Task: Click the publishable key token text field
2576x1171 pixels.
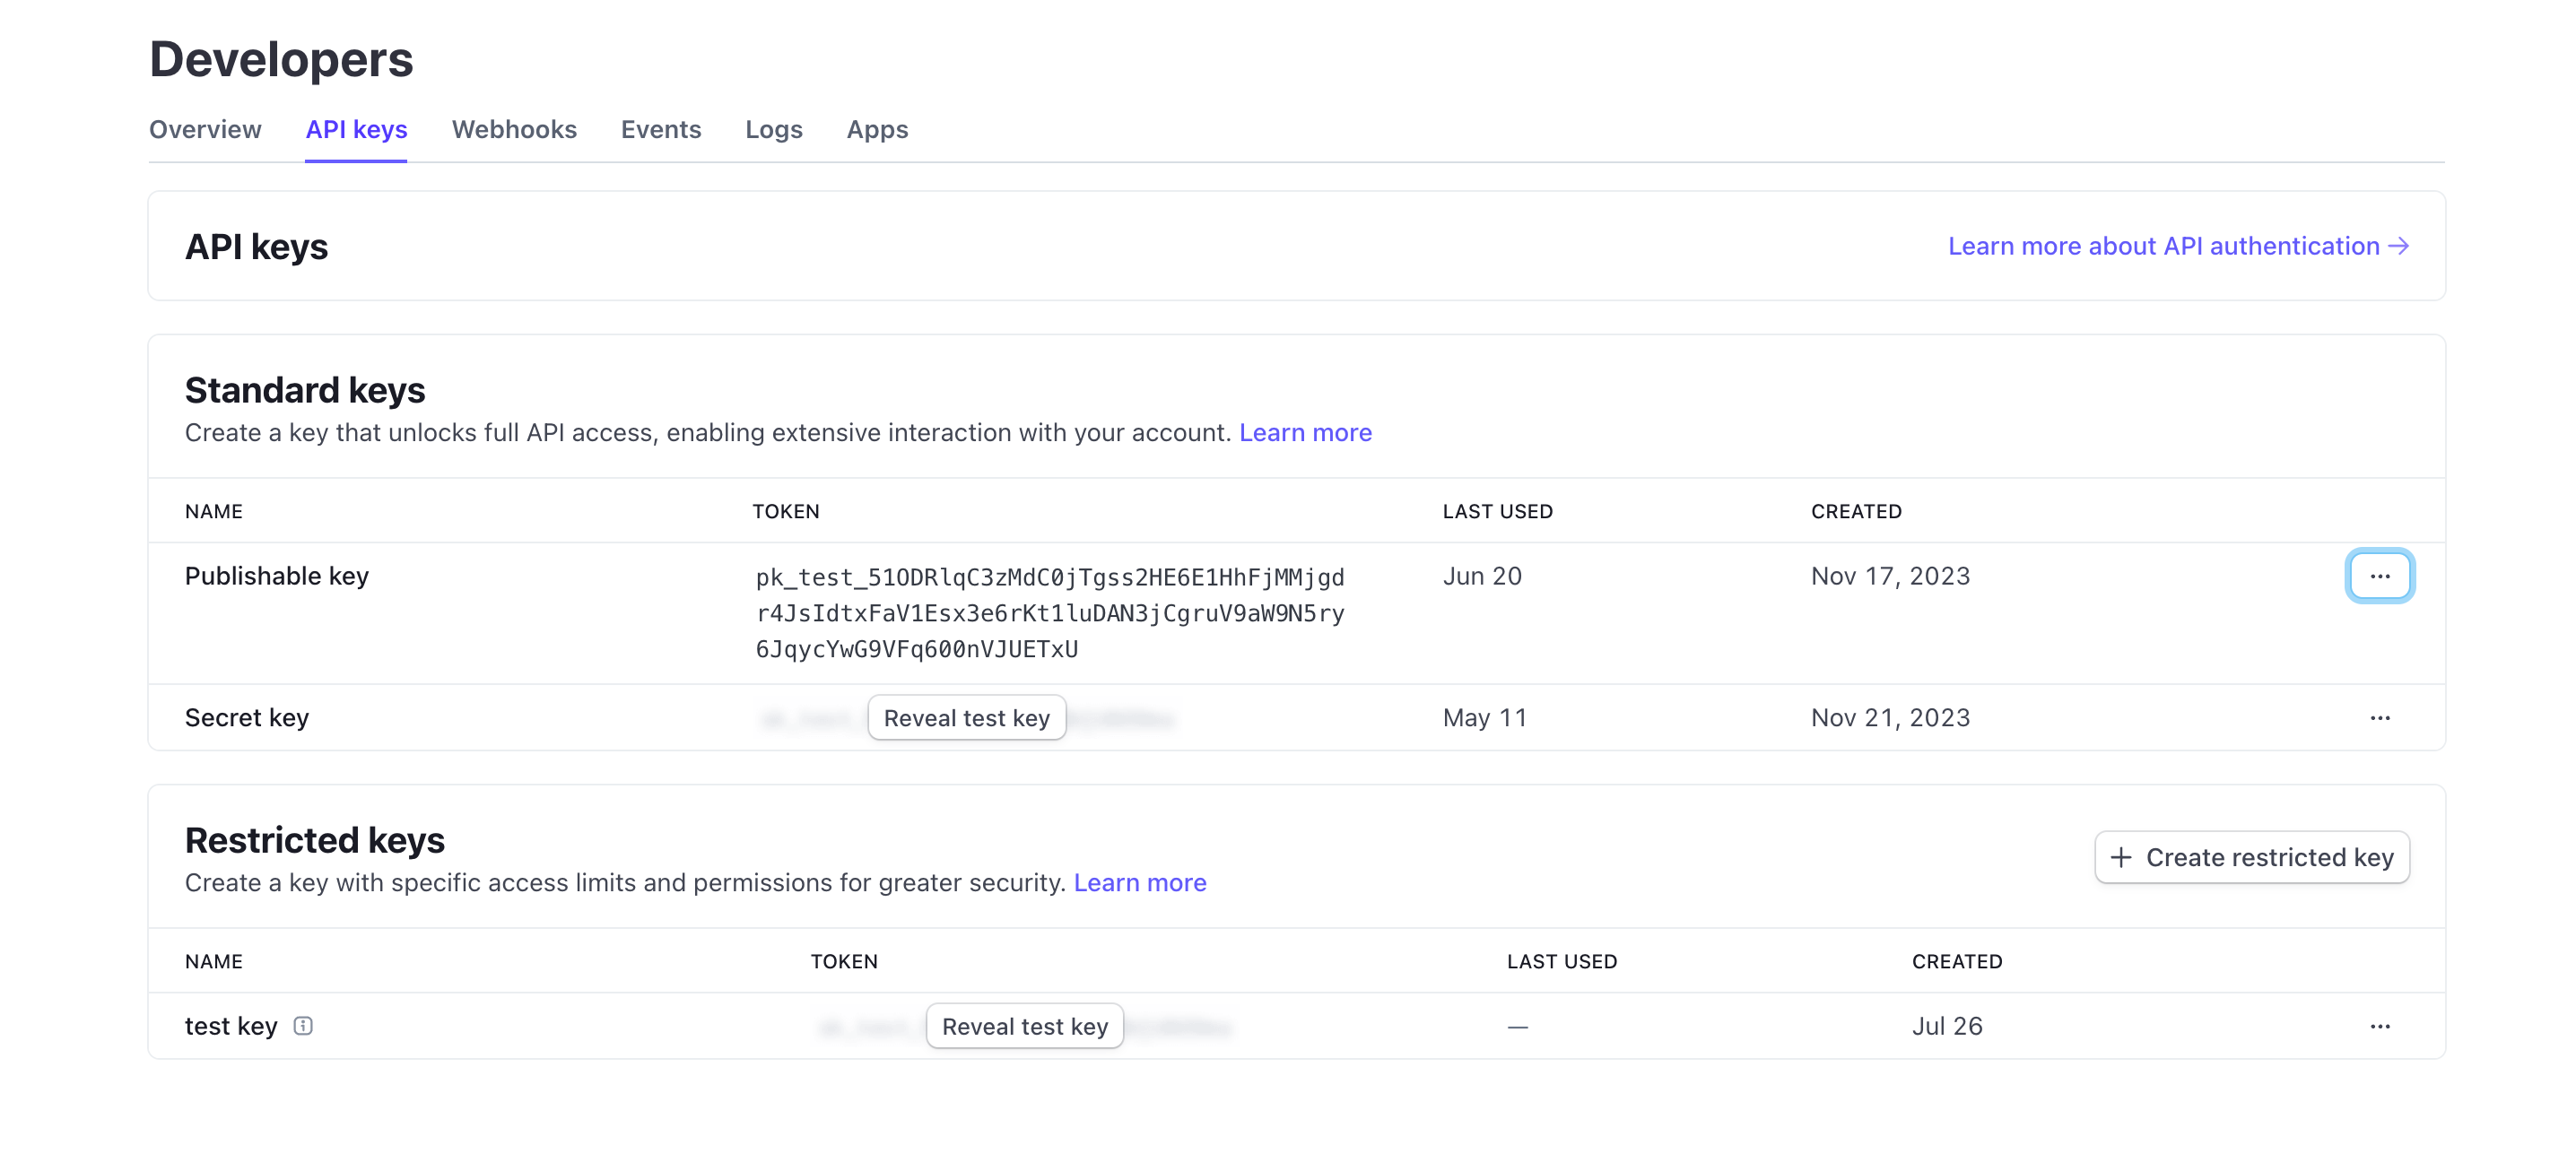Action: (1051, 612)
